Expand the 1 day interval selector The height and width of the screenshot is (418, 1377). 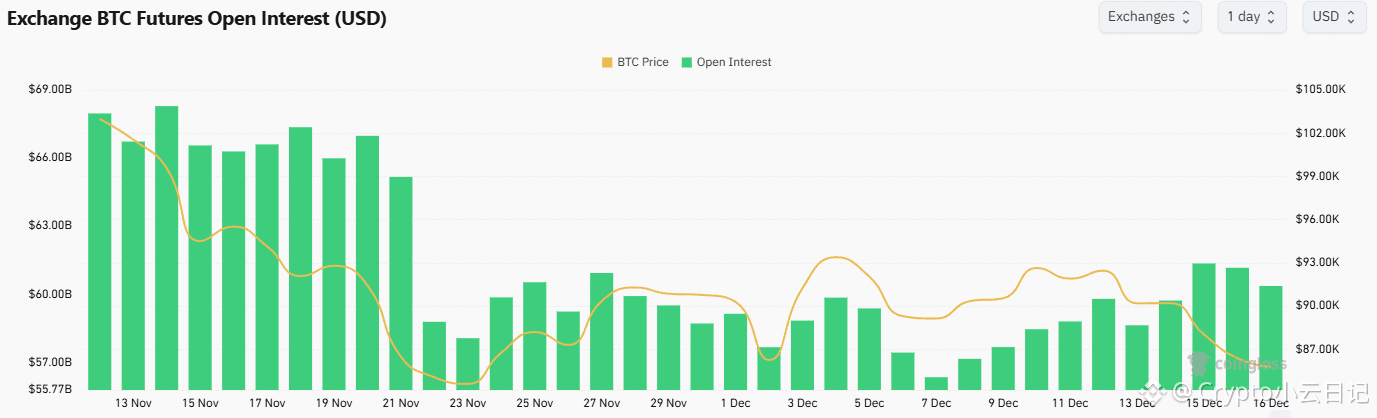1251,17
